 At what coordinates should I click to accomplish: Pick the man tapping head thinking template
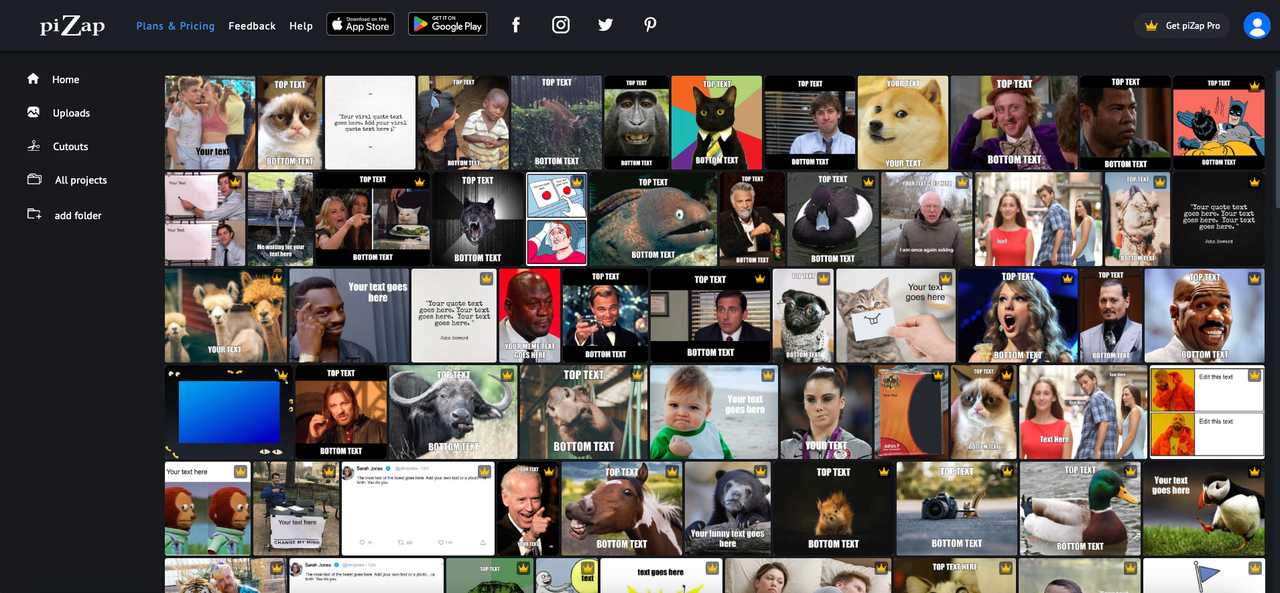click(x=349, y=315)
